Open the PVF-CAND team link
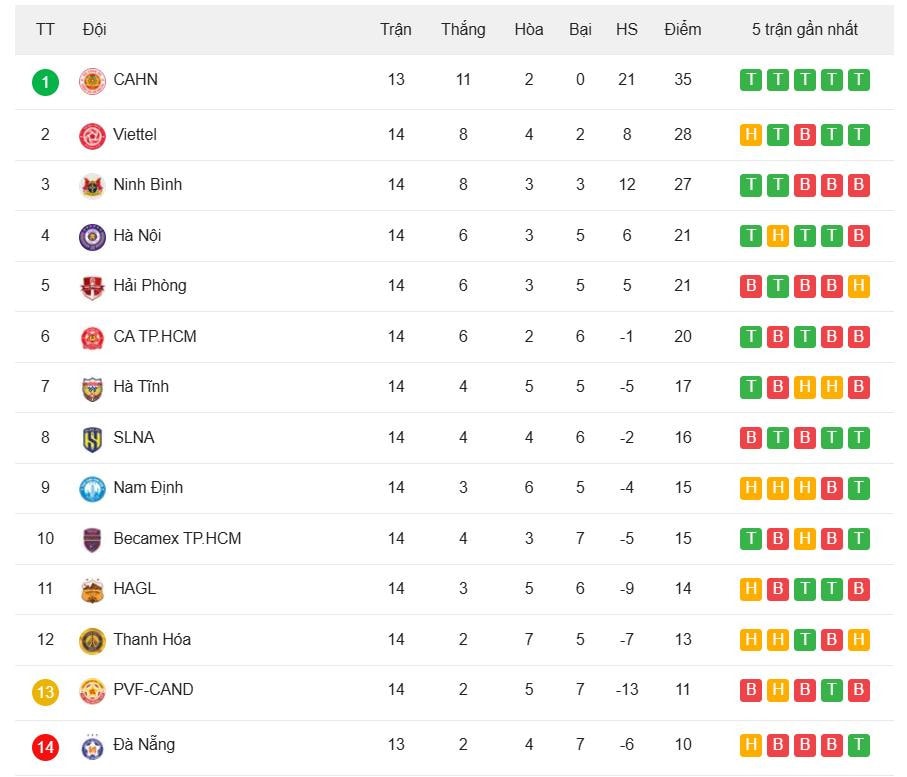The width and height of the screenshot is (907, 777). coord(153,689)
